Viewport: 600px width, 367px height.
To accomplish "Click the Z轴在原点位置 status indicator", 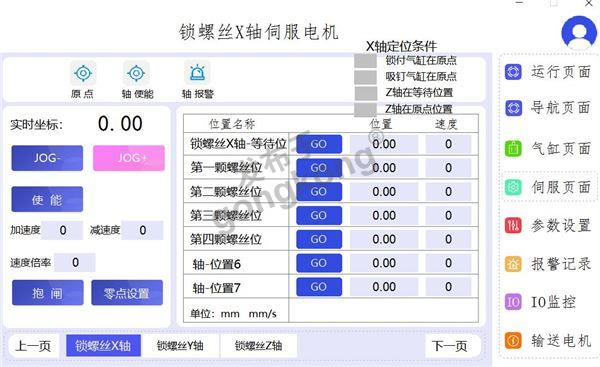I will pos(365,109).
